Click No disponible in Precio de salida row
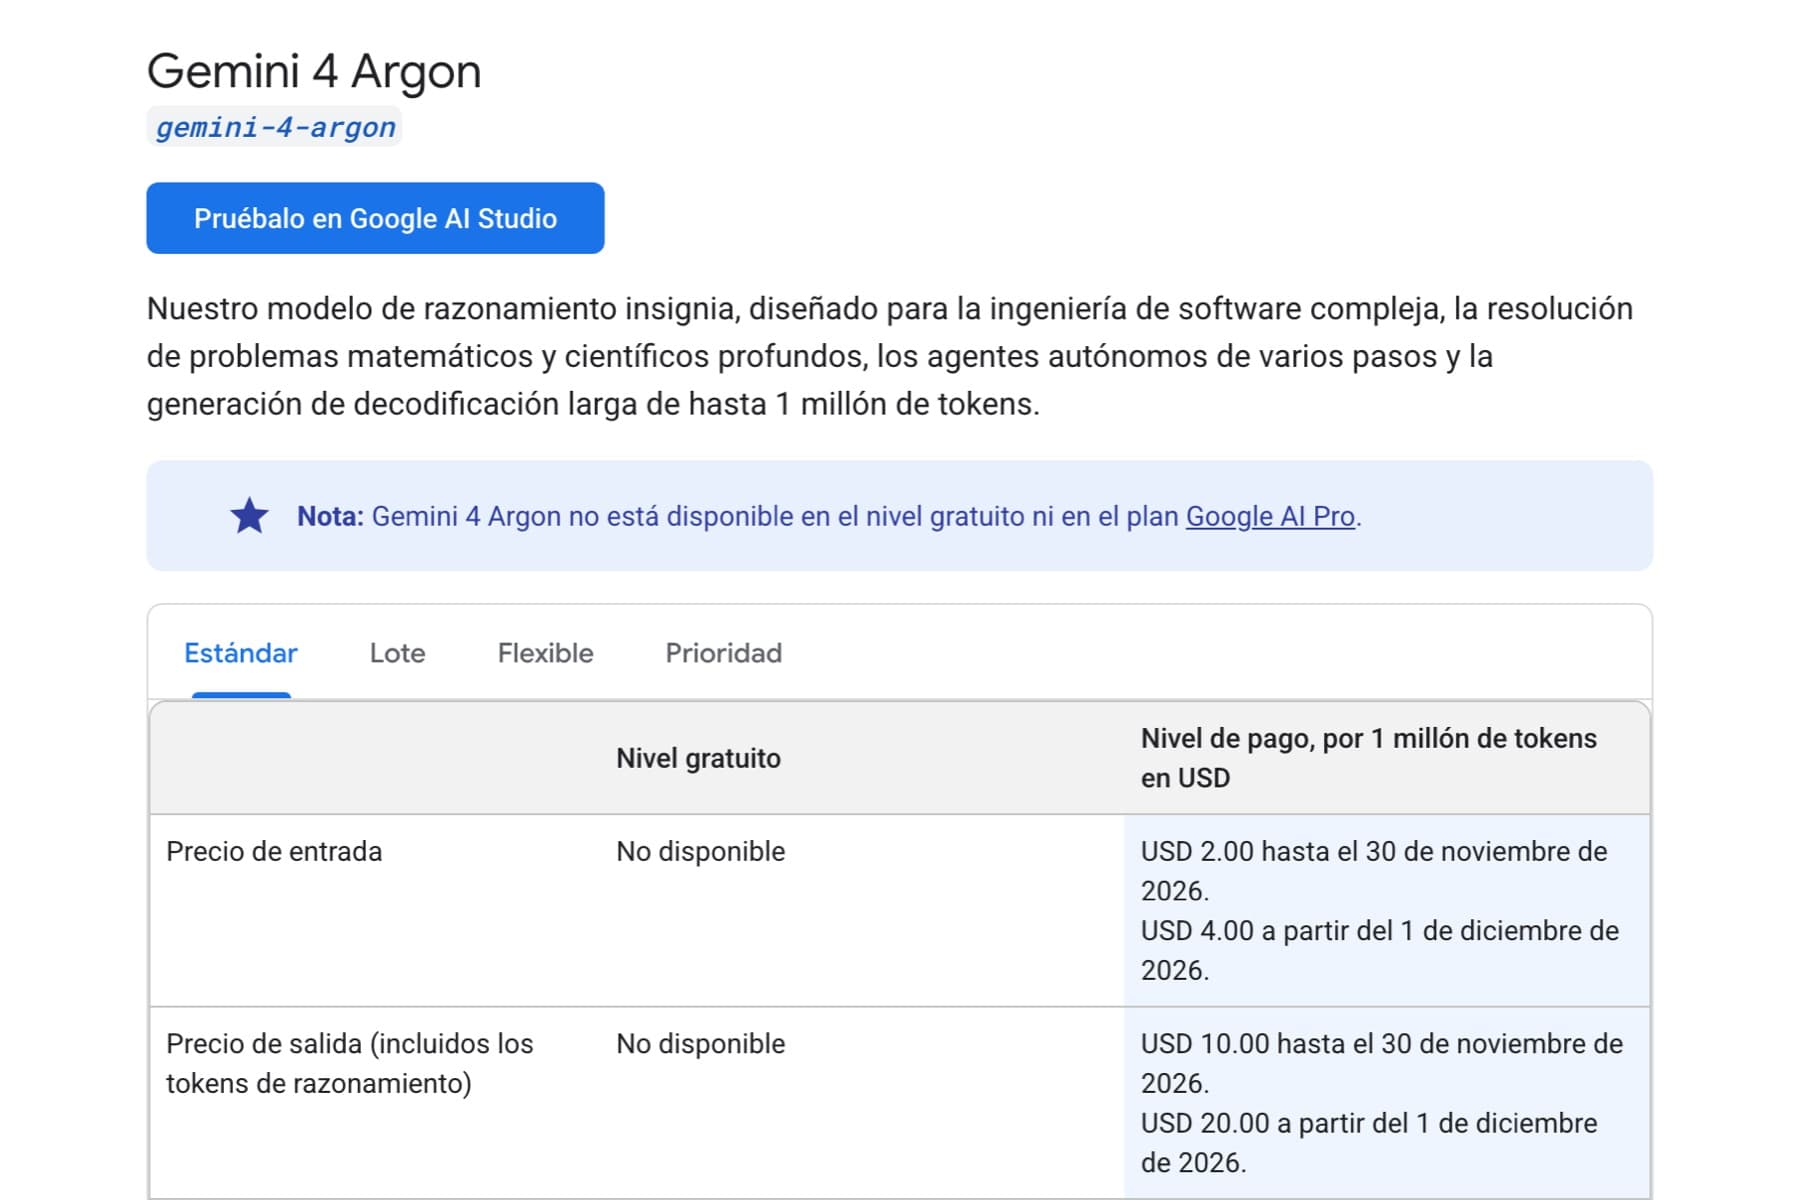 (700, 1043)
